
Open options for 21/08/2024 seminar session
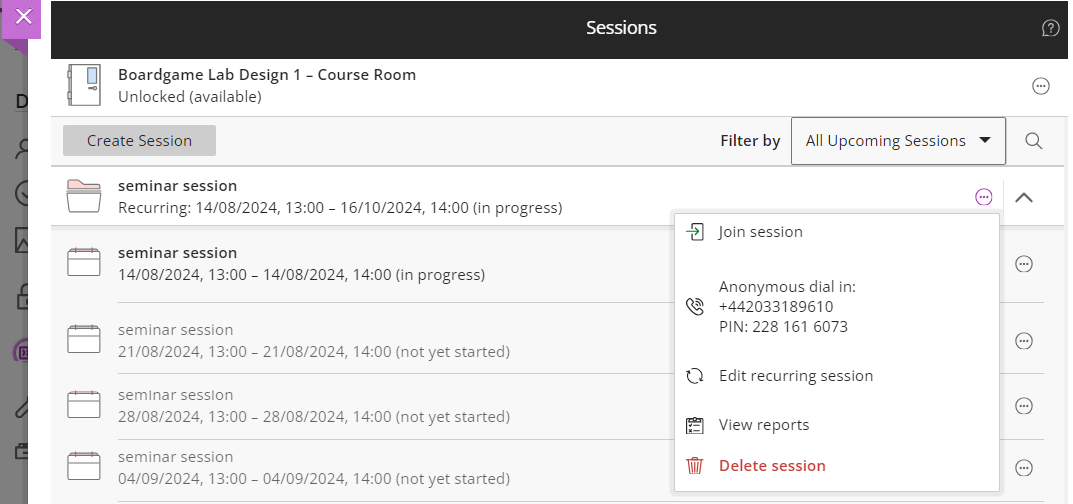pyautogui.click(x=1023, y=341)
